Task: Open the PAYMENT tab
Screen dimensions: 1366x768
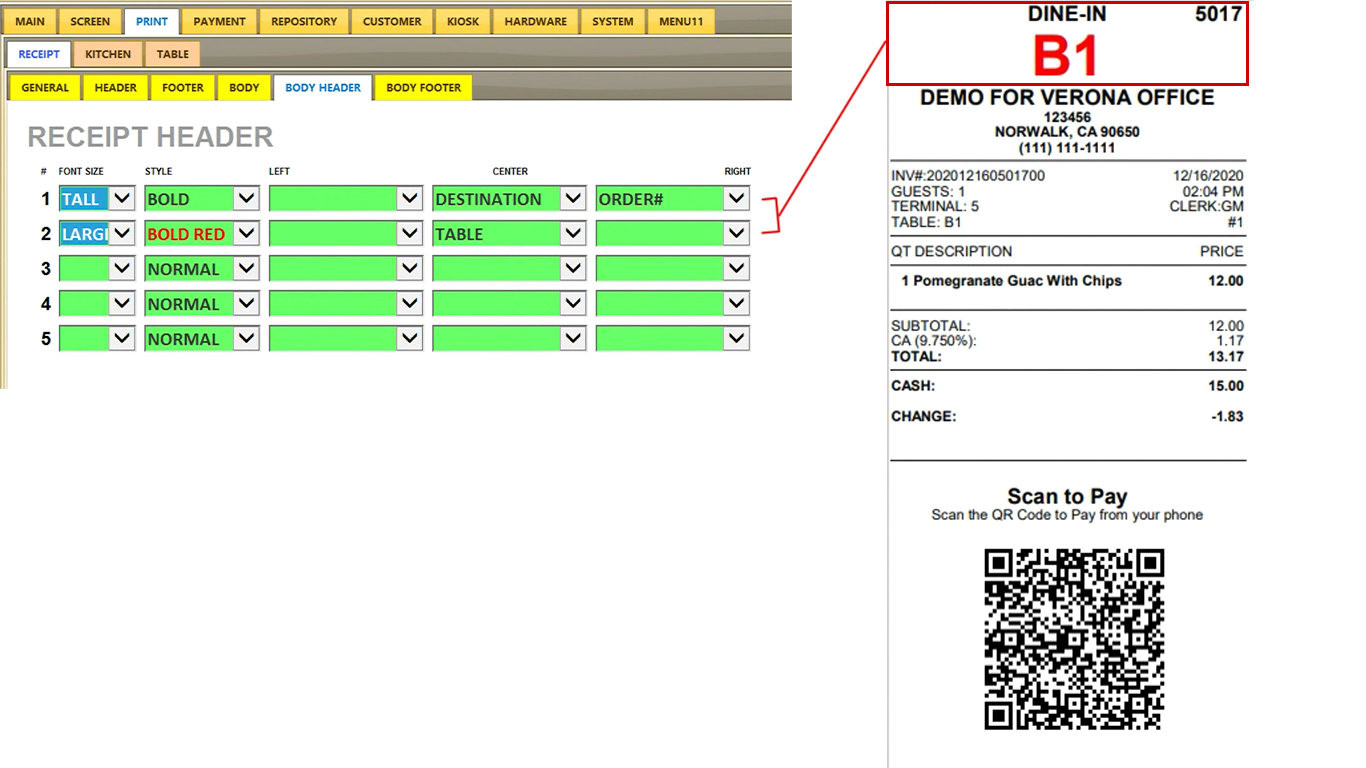Action: (x=220, y=22)
